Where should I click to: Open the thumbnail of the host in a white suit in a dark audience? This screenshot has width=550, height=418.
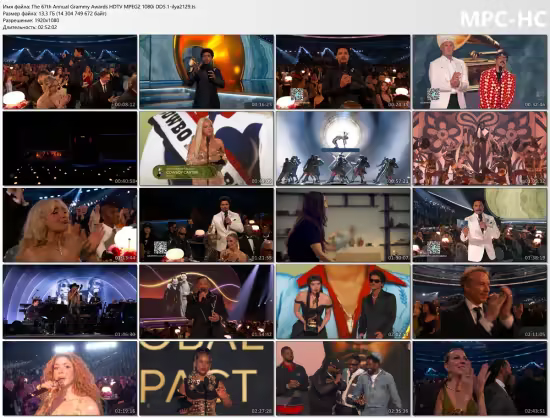pyautogui.click(x=207, y=225)
